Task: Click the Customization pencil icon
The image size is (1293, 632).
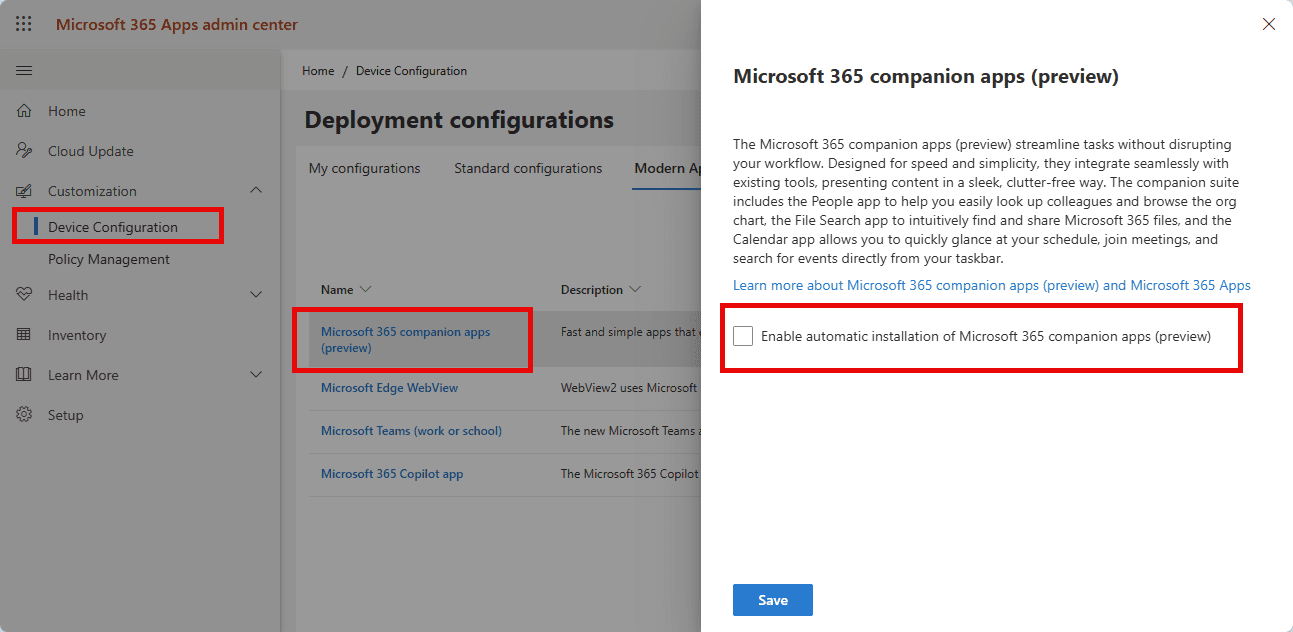Action: (x=25, y=191)
